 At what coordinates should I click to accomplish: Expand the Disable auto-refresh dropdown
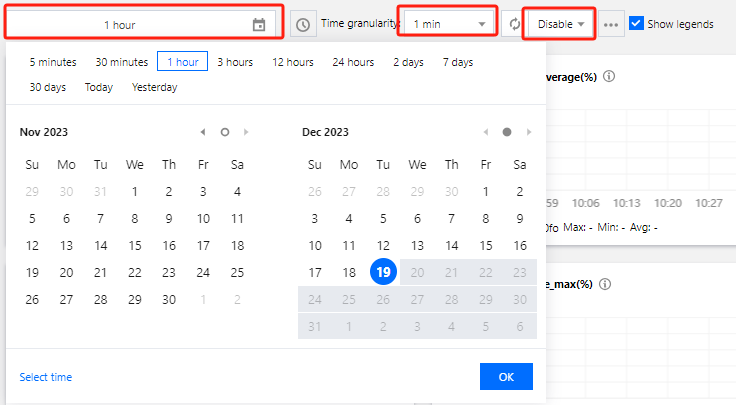561,23
